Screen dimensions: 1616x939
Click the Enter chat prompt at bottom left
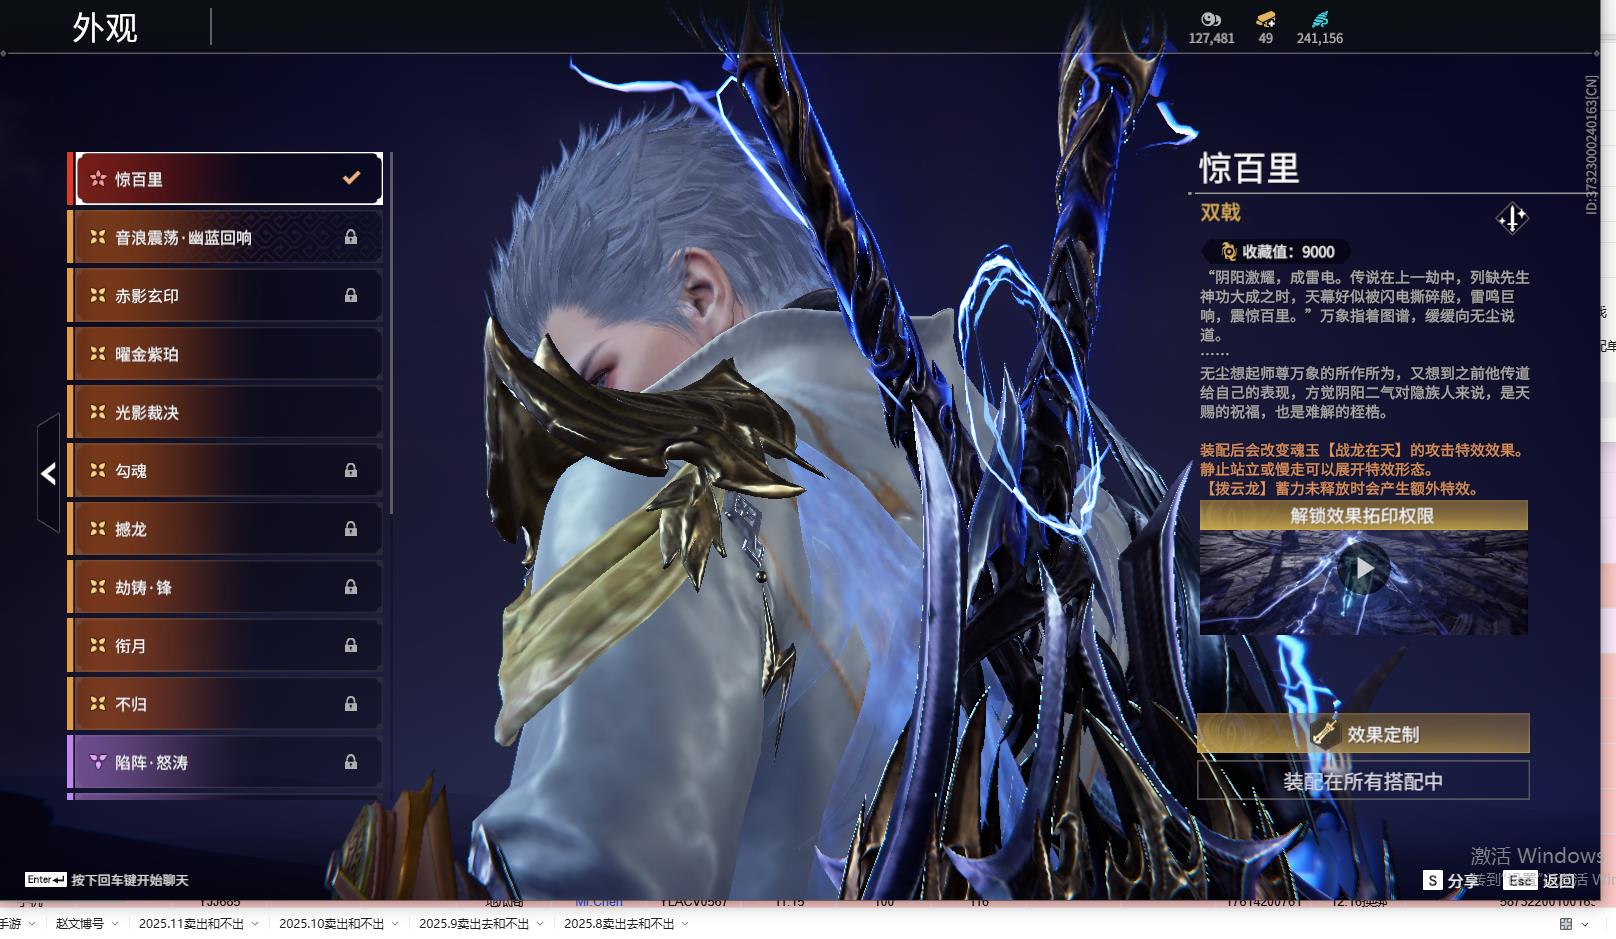(107, 880)
